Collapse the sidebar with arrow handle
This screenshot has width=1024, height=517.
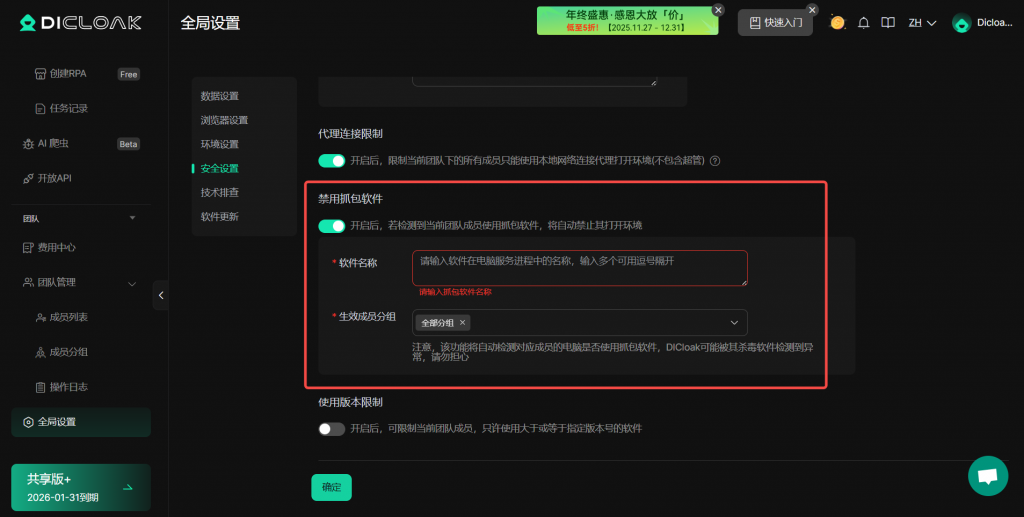click(x=160, y=295)
